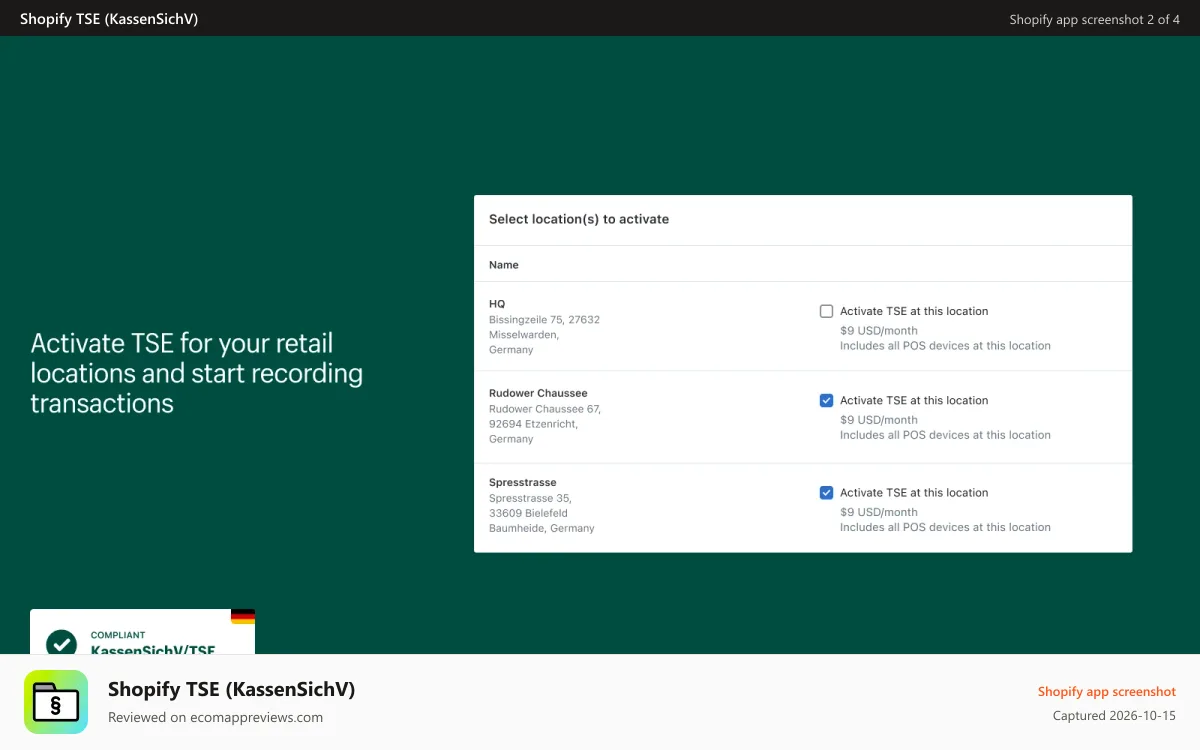Enable TSE checkbox for HQ location
Viewport: 1200px width, 750px height.
[826, 311]
